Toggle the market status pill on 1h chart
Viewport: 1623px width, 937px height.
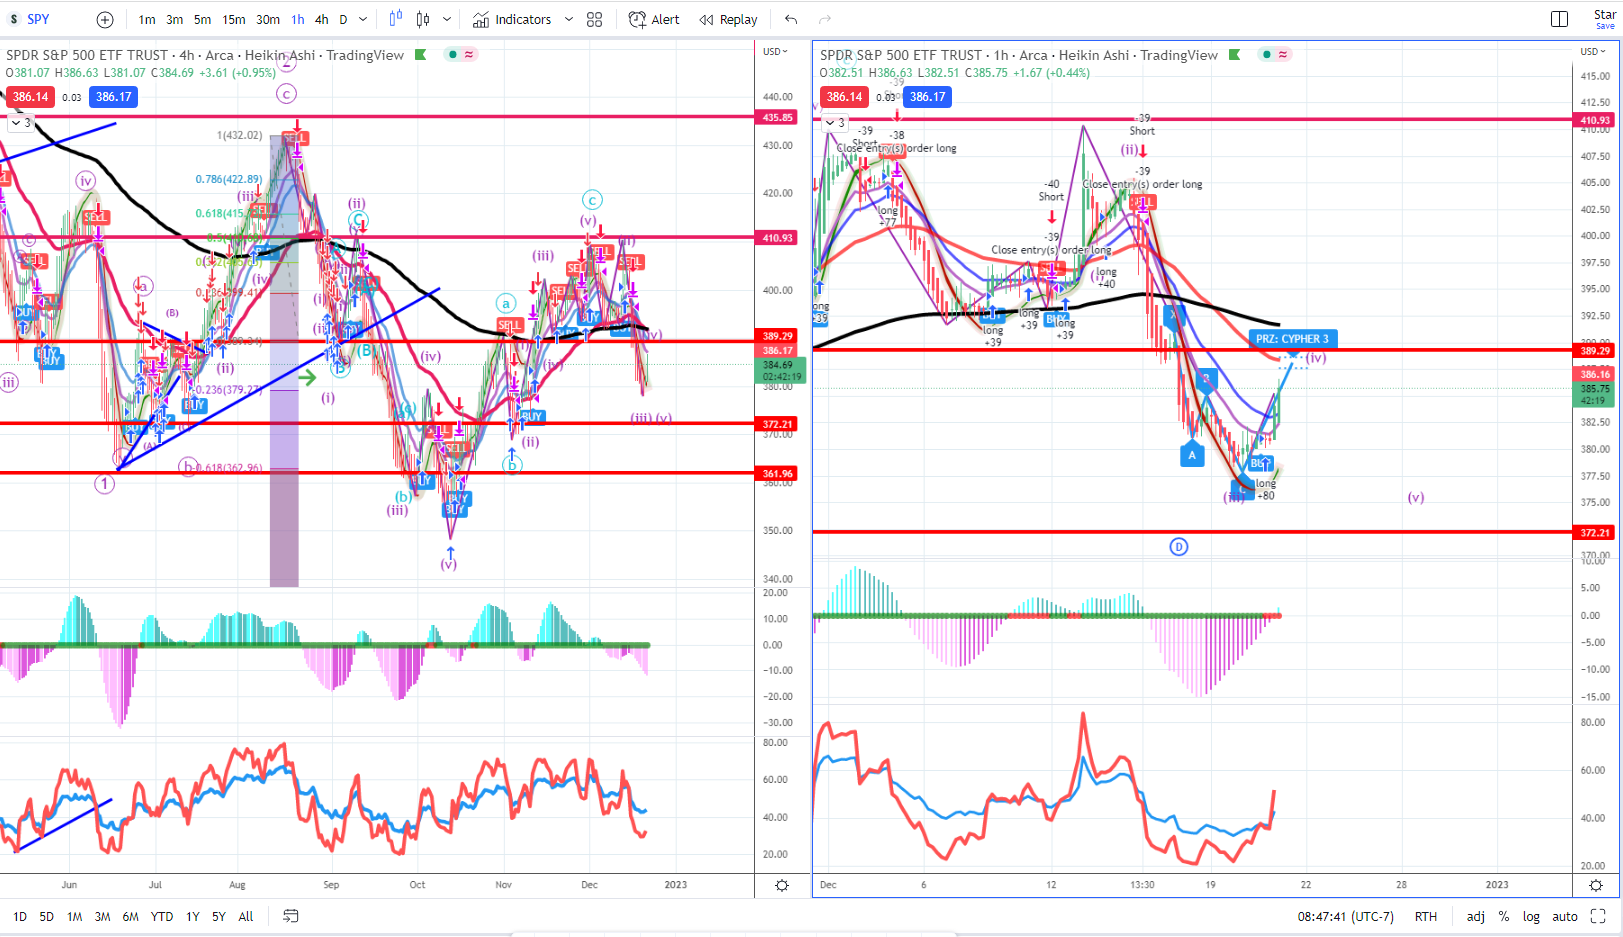(x=1276, y=55)
